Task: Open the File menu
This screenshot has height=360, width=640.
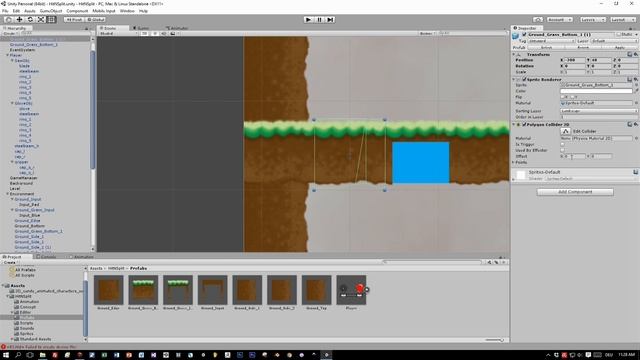Action: click(5, 11)
